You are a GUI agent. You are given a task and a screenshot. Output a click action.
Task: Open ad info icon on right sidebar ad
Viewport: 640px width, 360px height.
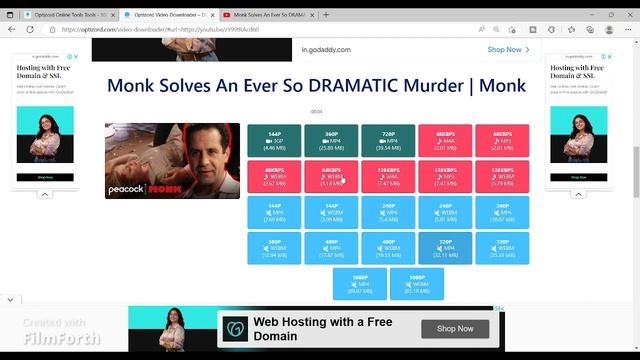[603, 57]
